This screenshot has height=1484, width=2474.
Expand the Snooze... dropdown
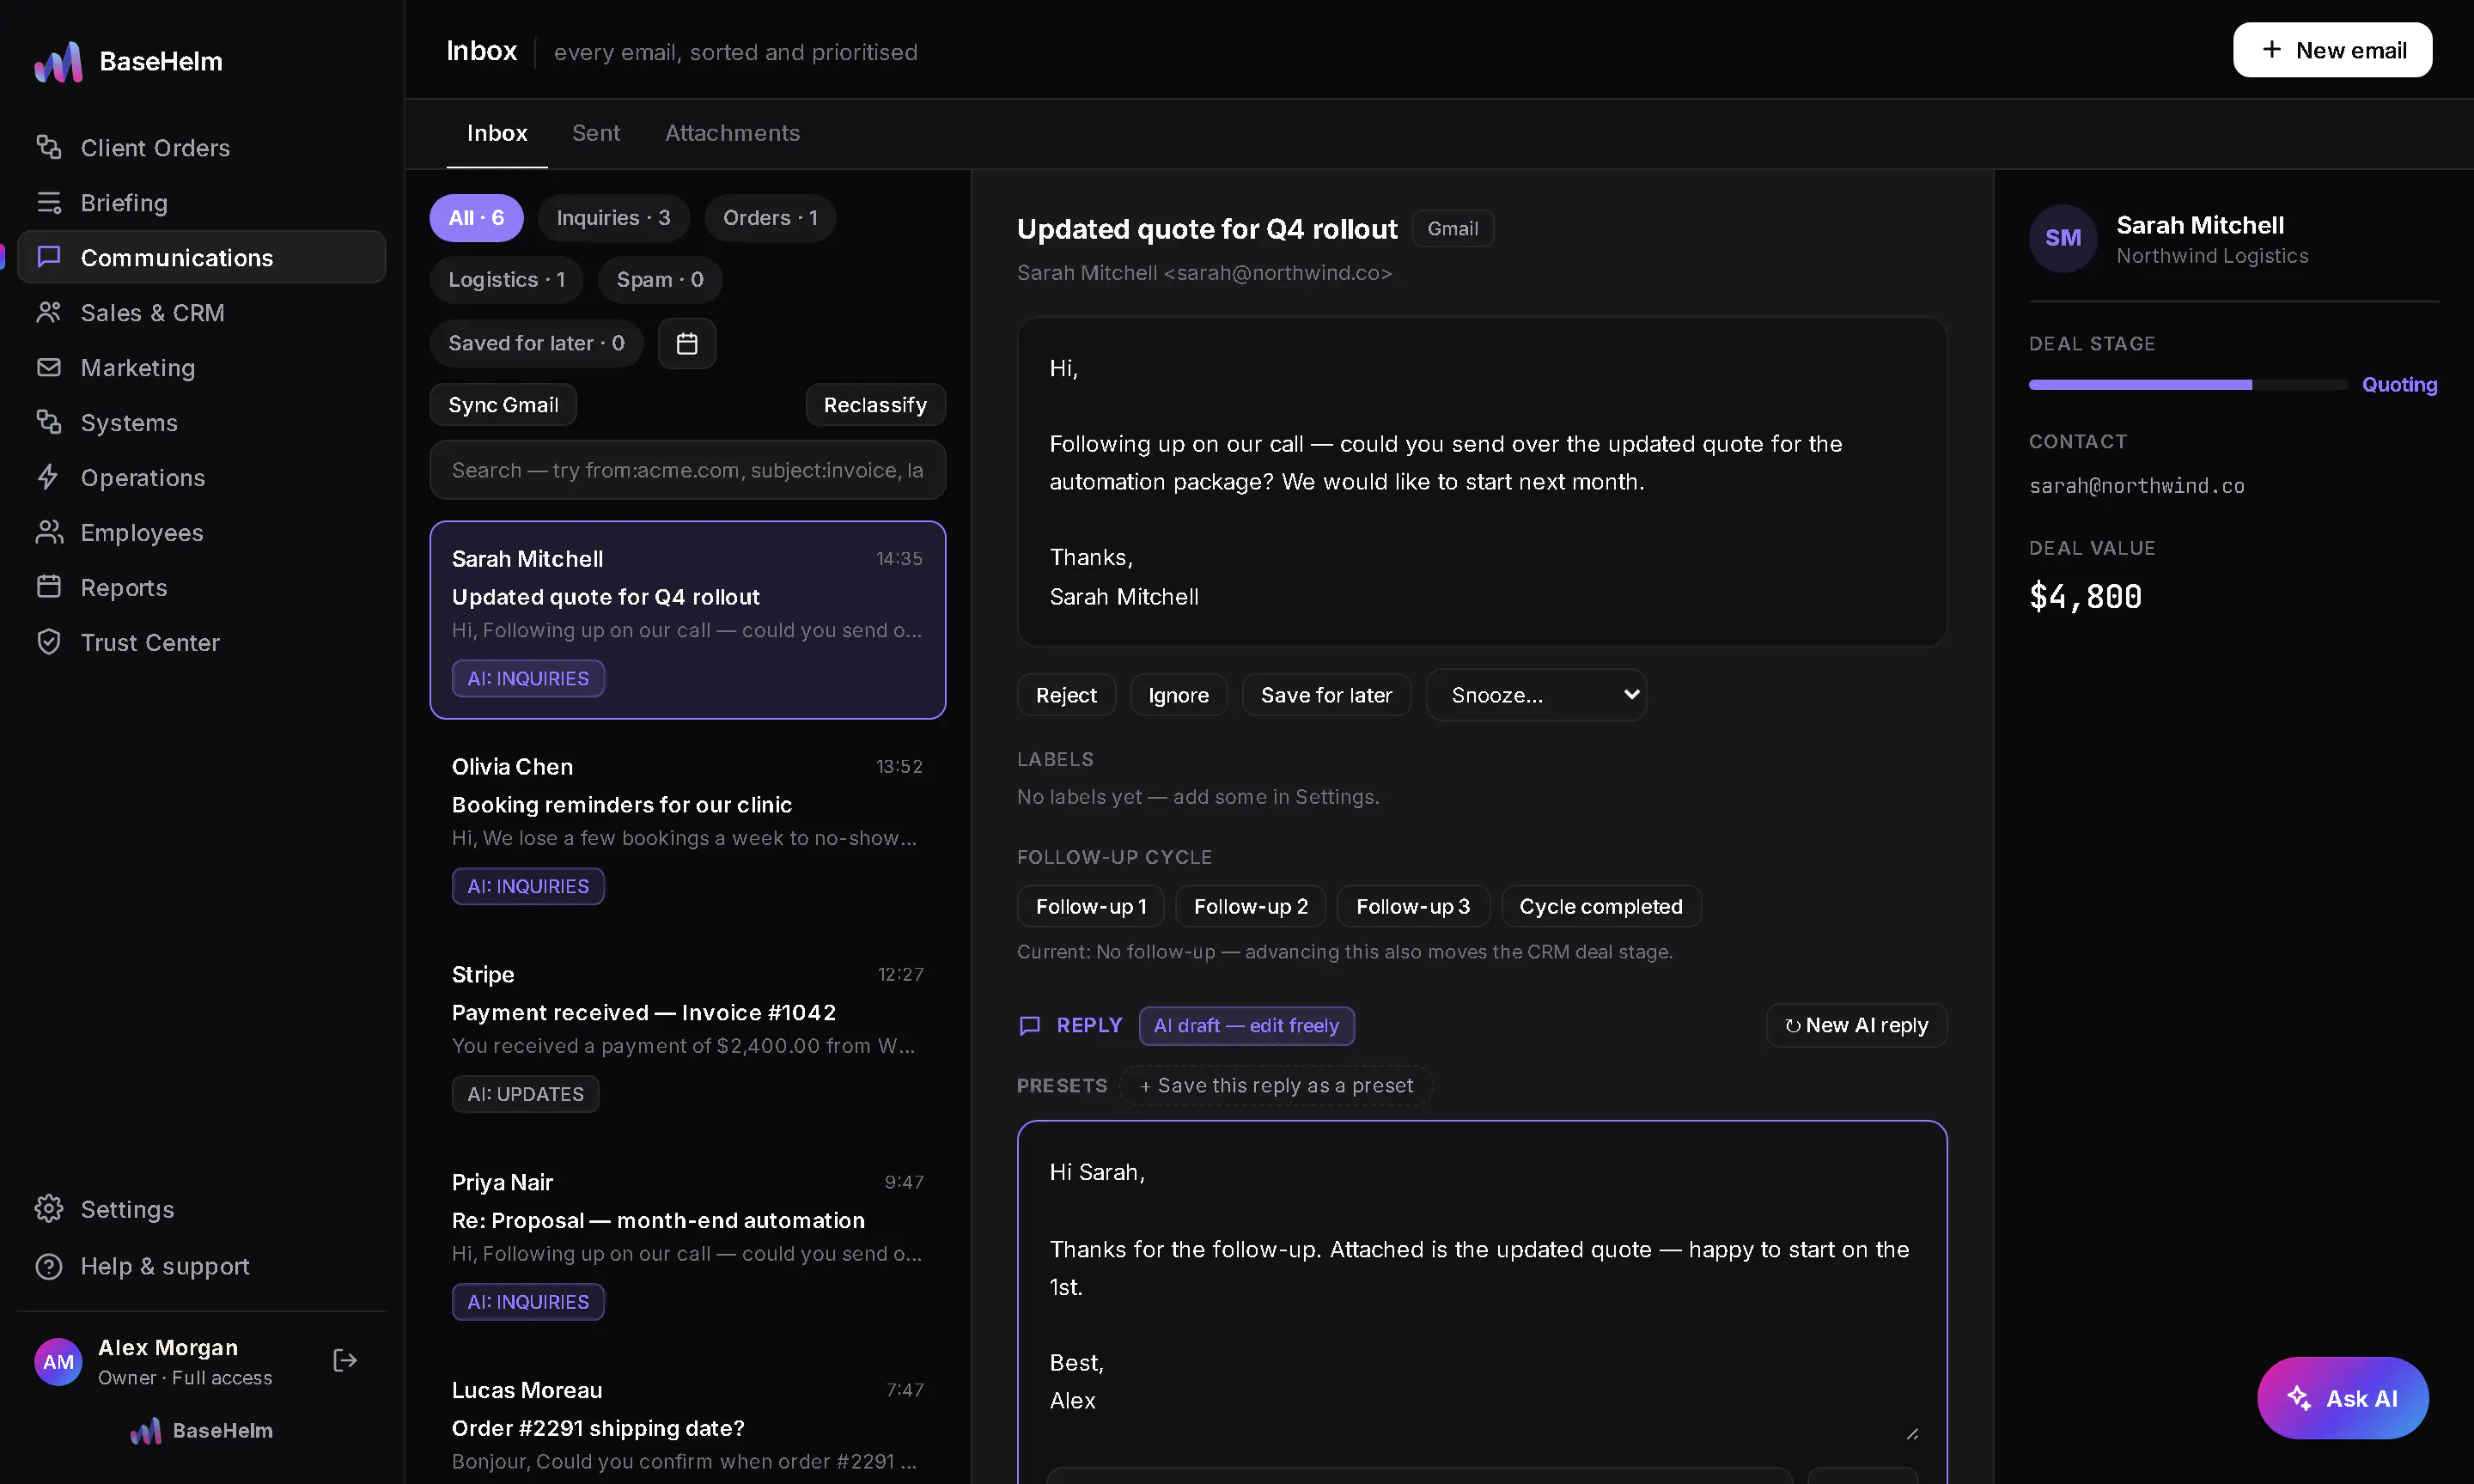1536,695
